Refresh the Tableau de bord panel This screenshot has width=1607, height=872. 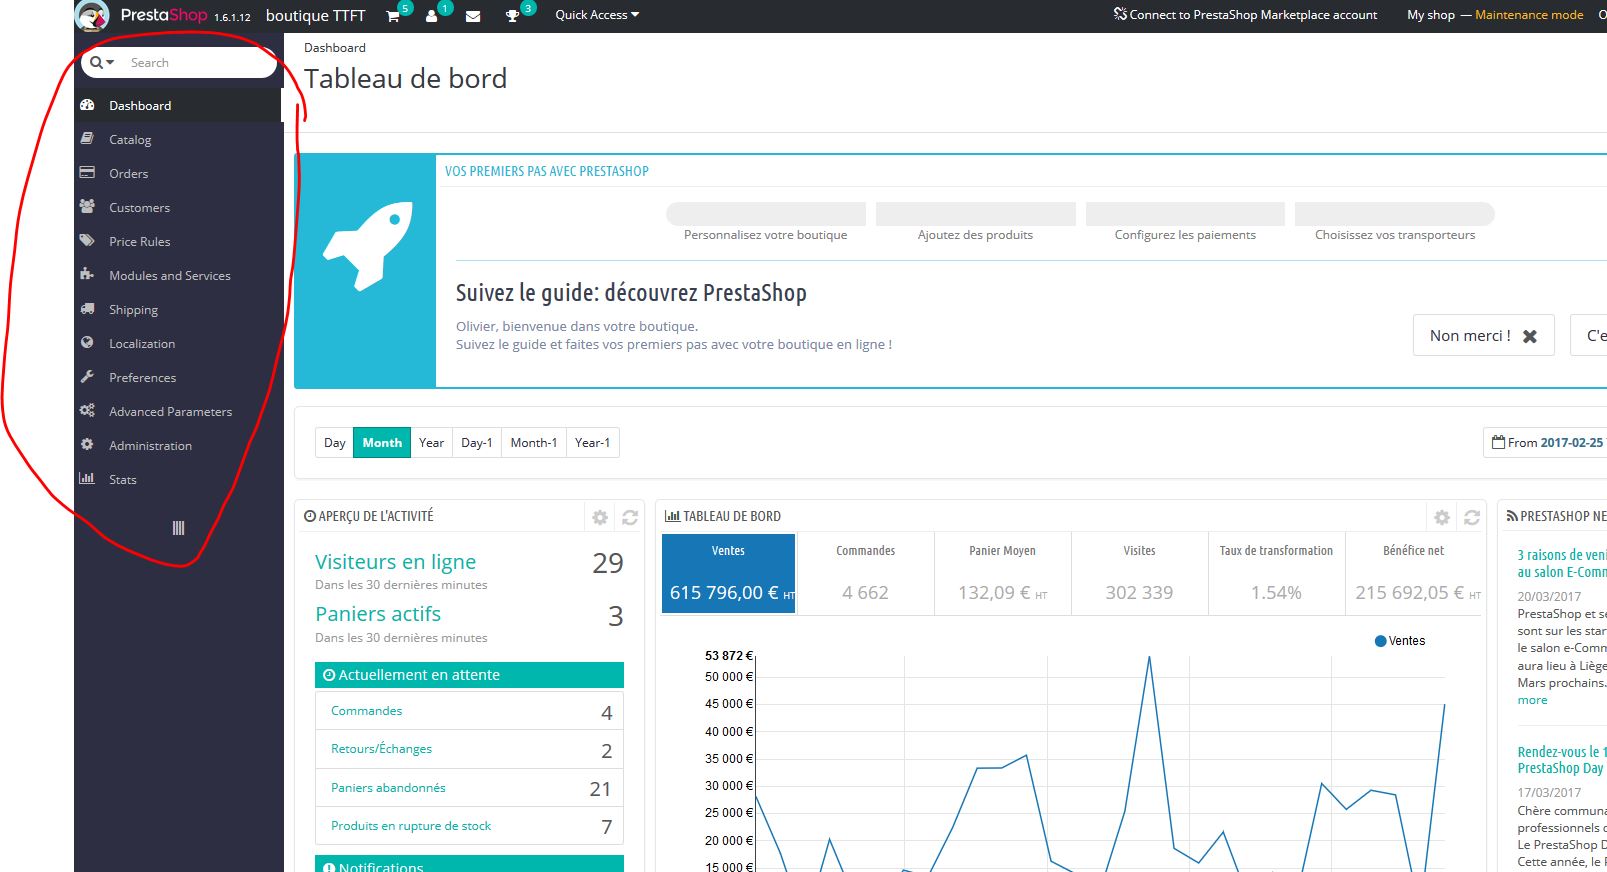click(x=1472, y=517)
